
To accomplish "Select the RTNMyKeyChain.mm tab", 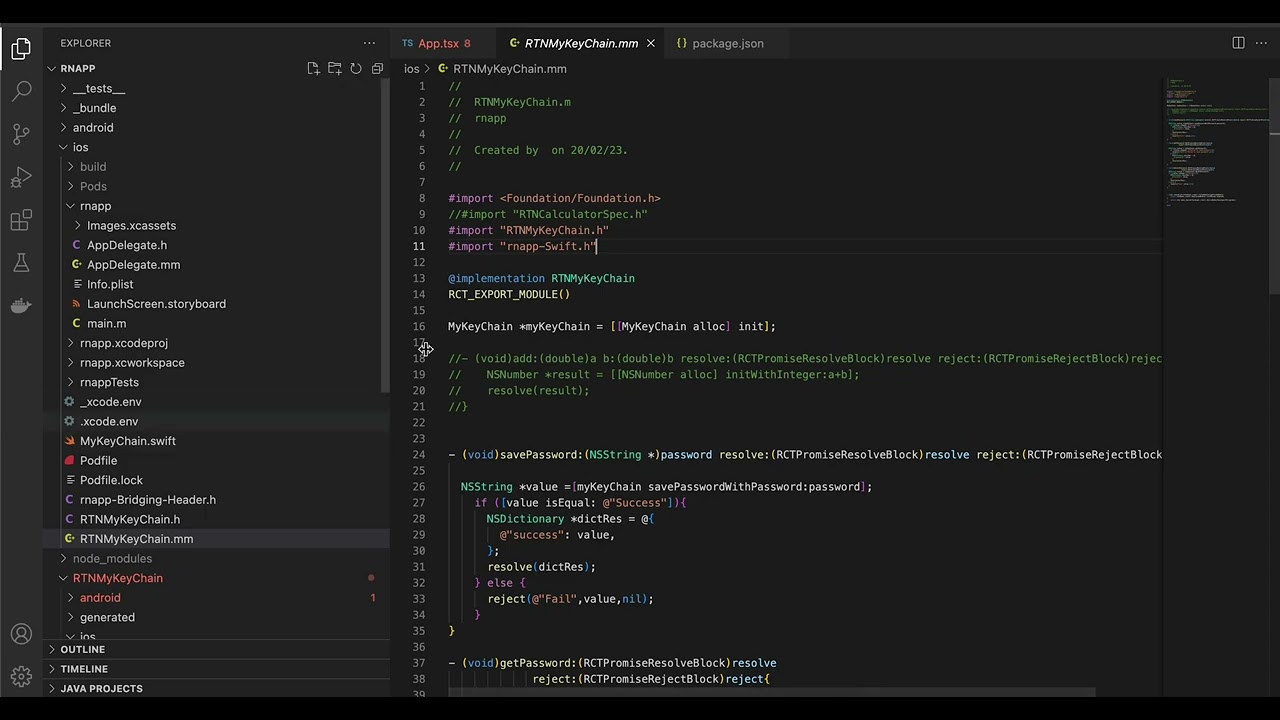I will click(581, 43).
